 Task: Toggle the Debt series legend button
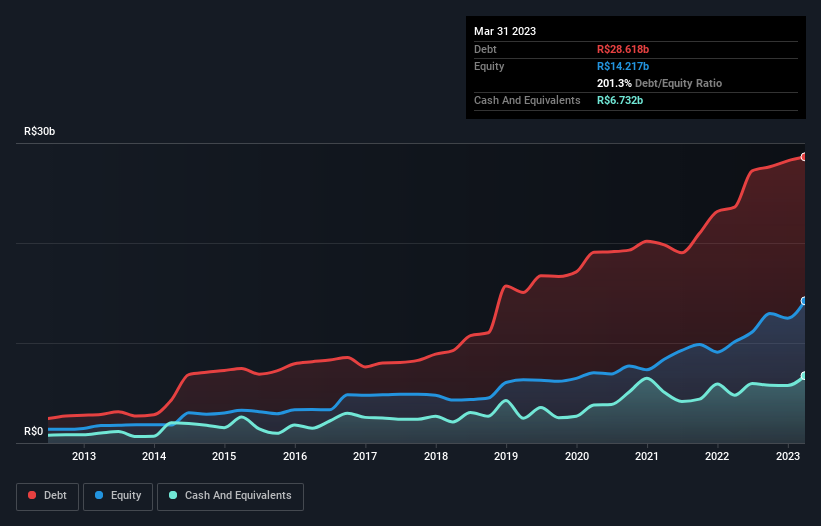click(x=48, y=496)
